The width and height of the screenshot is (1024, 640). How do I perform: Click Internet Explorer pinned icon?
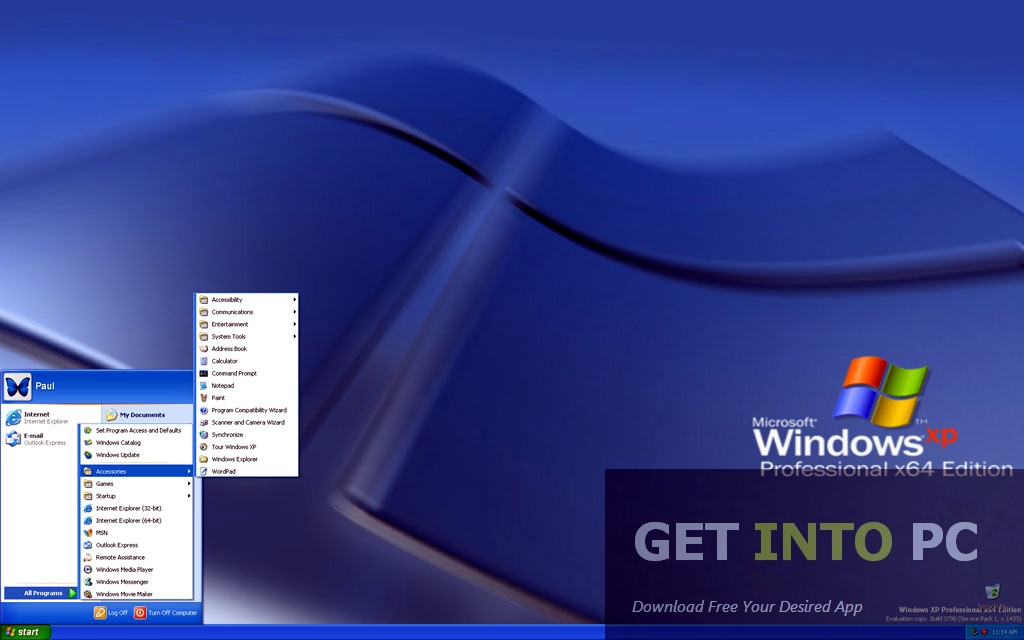13,417
